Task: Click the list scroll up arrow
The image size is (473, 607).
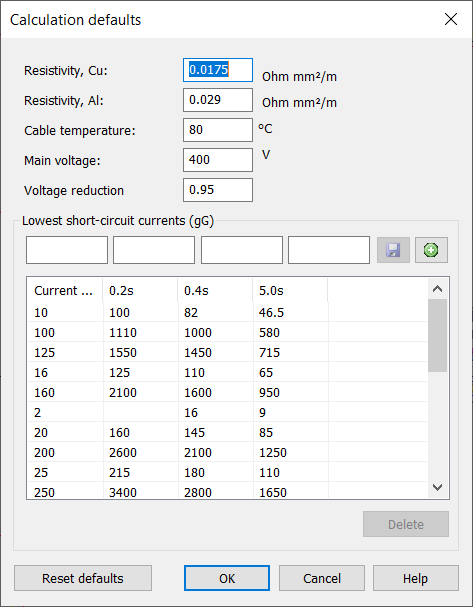Action: click(x=437, y=289)
